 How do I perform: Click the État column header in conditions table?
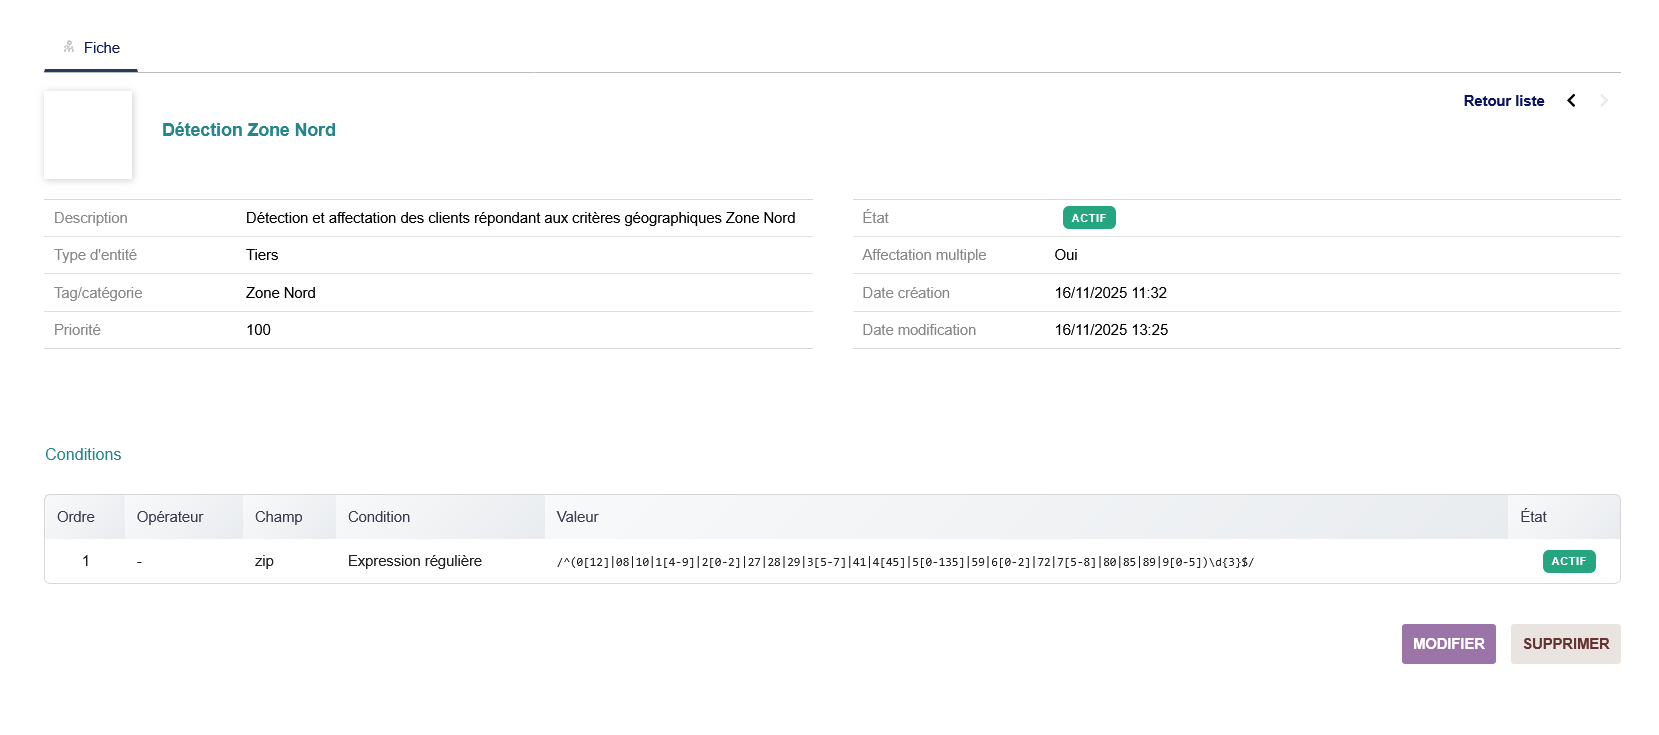click(x=1533, y=517)
